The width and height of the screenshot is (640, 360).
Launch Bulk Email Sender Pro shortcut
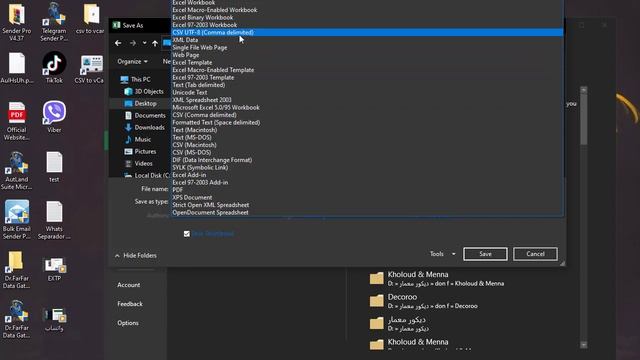point(16,220)
